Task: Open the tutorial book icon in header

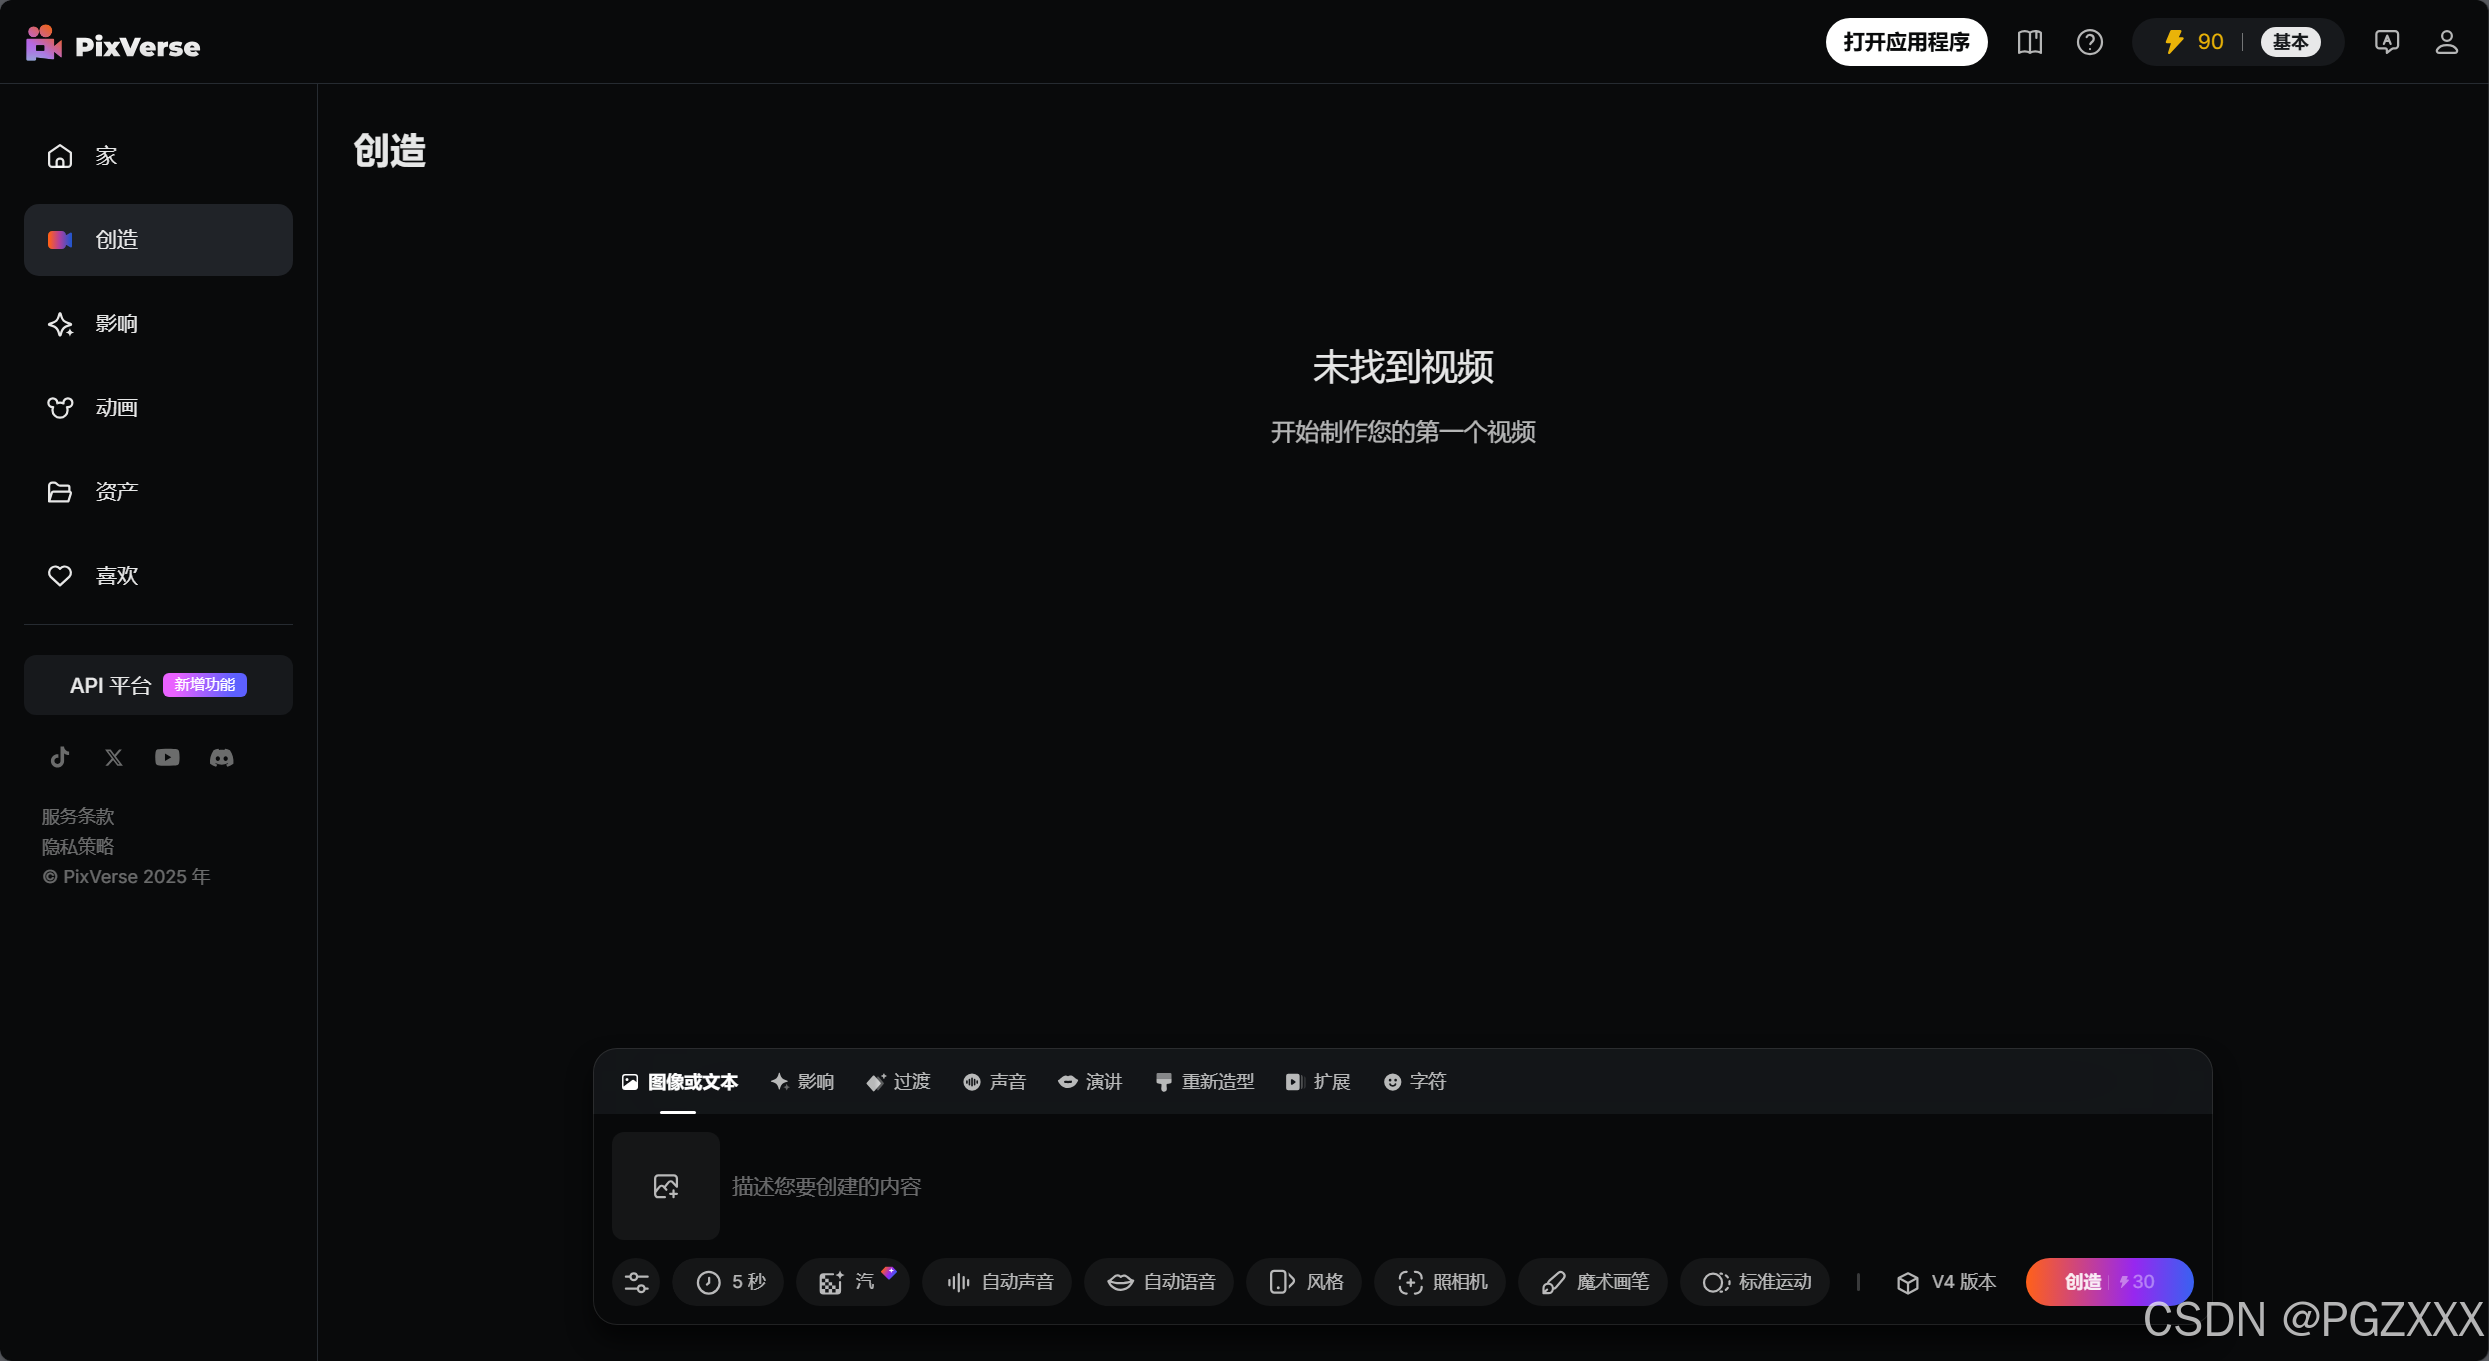Action: [x=2029, y=42]
